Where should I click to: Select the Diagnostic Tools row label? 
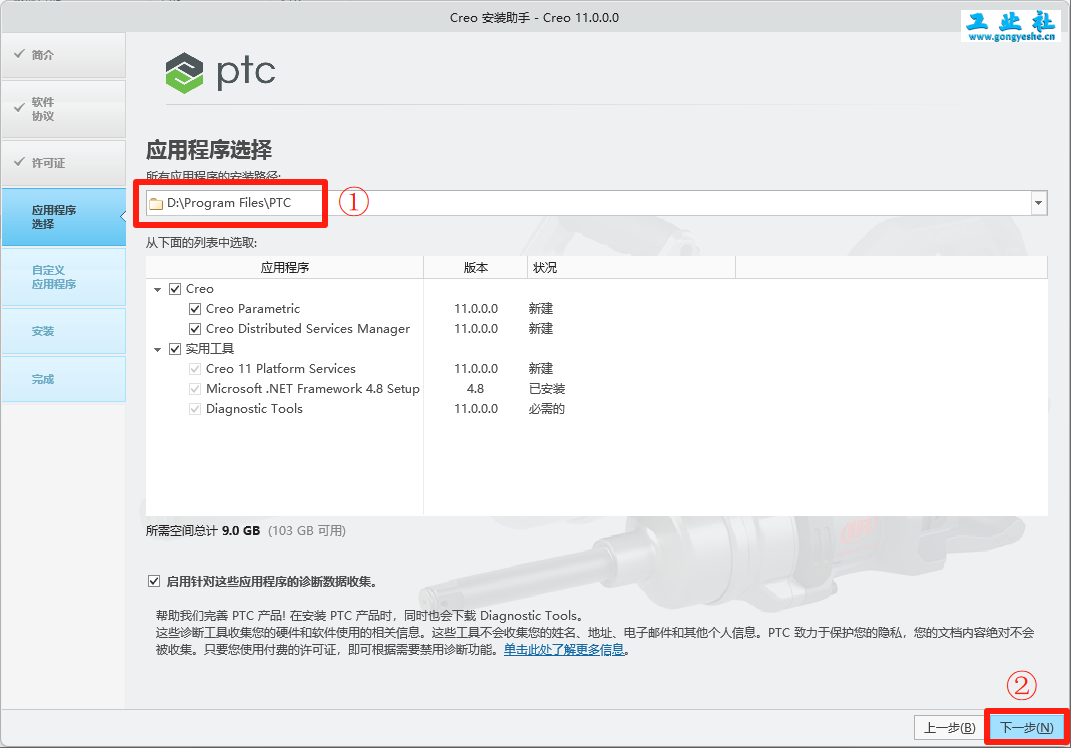254,408
